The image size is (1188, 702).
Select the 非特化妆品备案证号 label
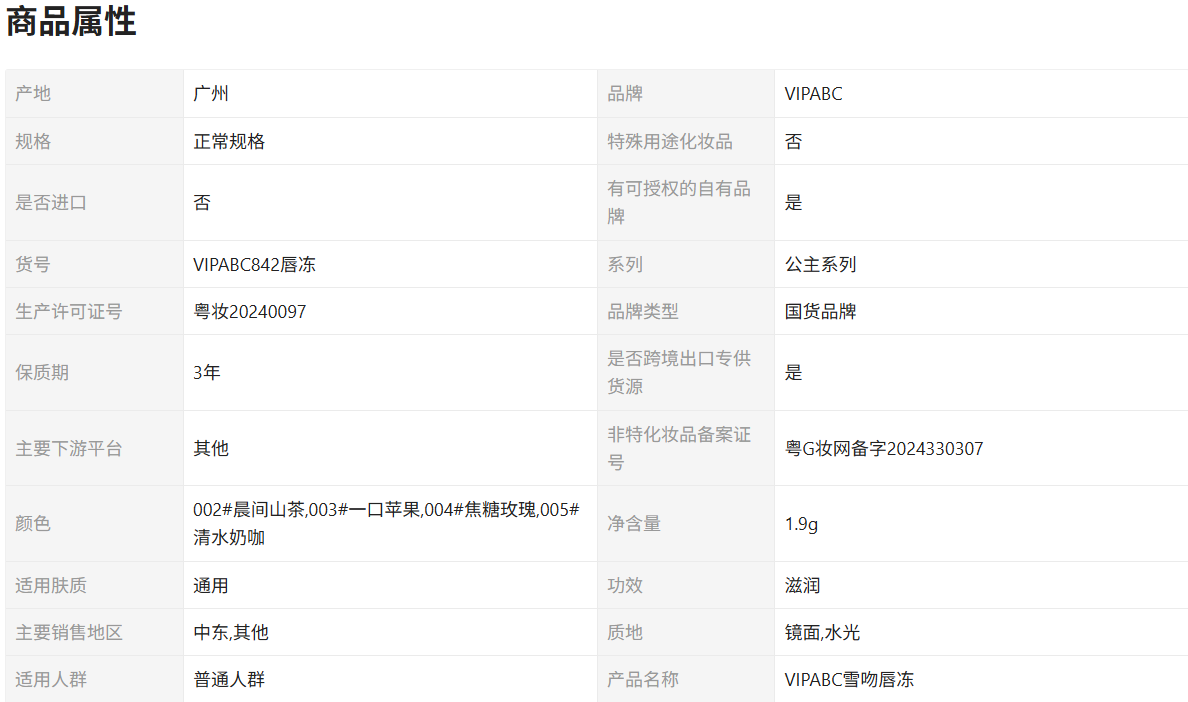point(679,448)
